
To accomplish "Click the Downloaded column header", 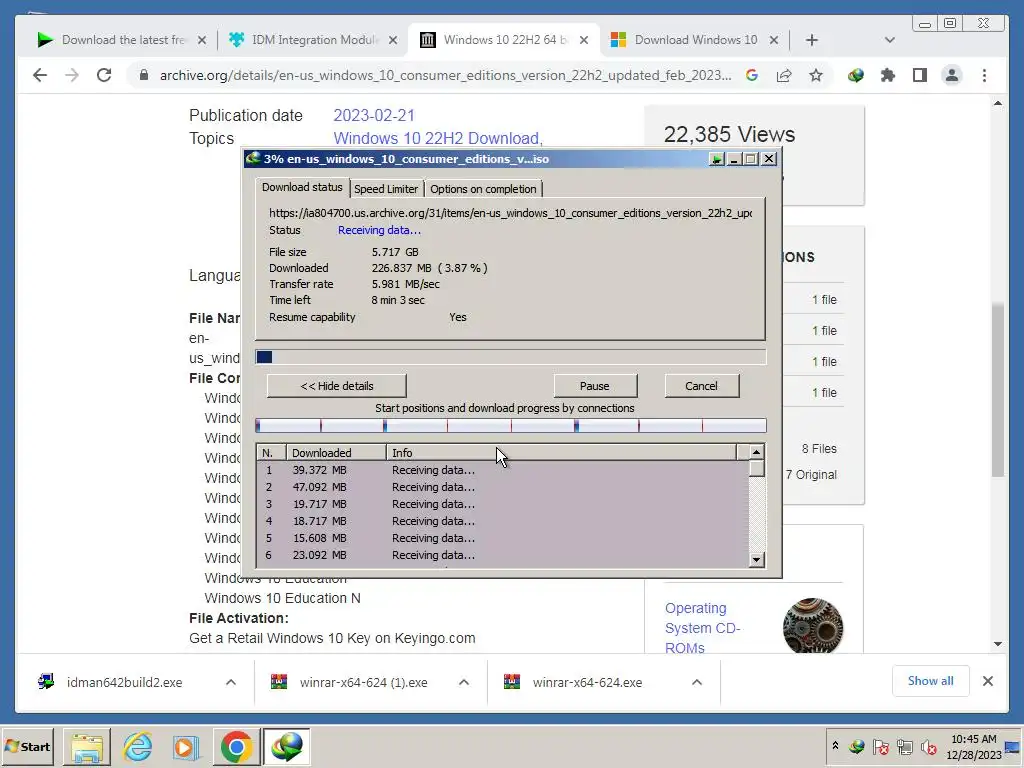I will point(336,453).
